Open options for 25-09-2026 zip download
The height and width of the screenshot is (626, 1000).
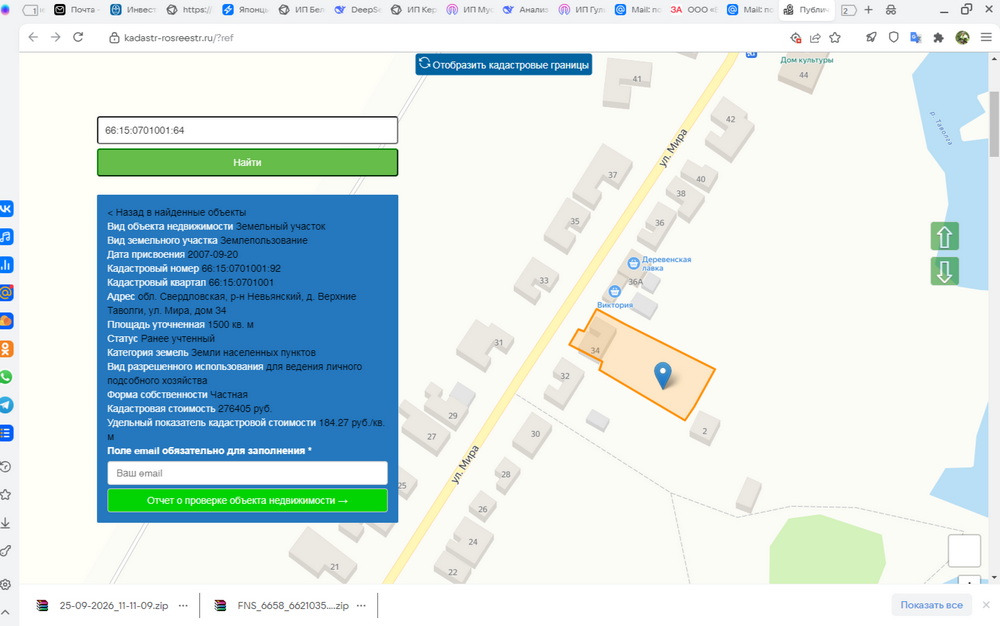tap(183, 606)
